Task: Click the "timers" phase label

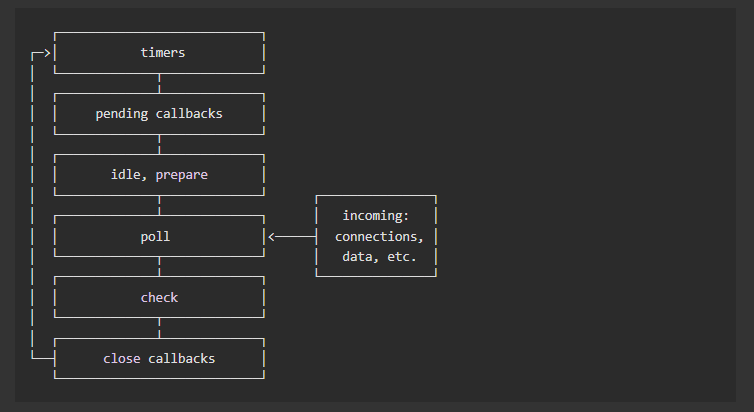Action: [159, 52]
